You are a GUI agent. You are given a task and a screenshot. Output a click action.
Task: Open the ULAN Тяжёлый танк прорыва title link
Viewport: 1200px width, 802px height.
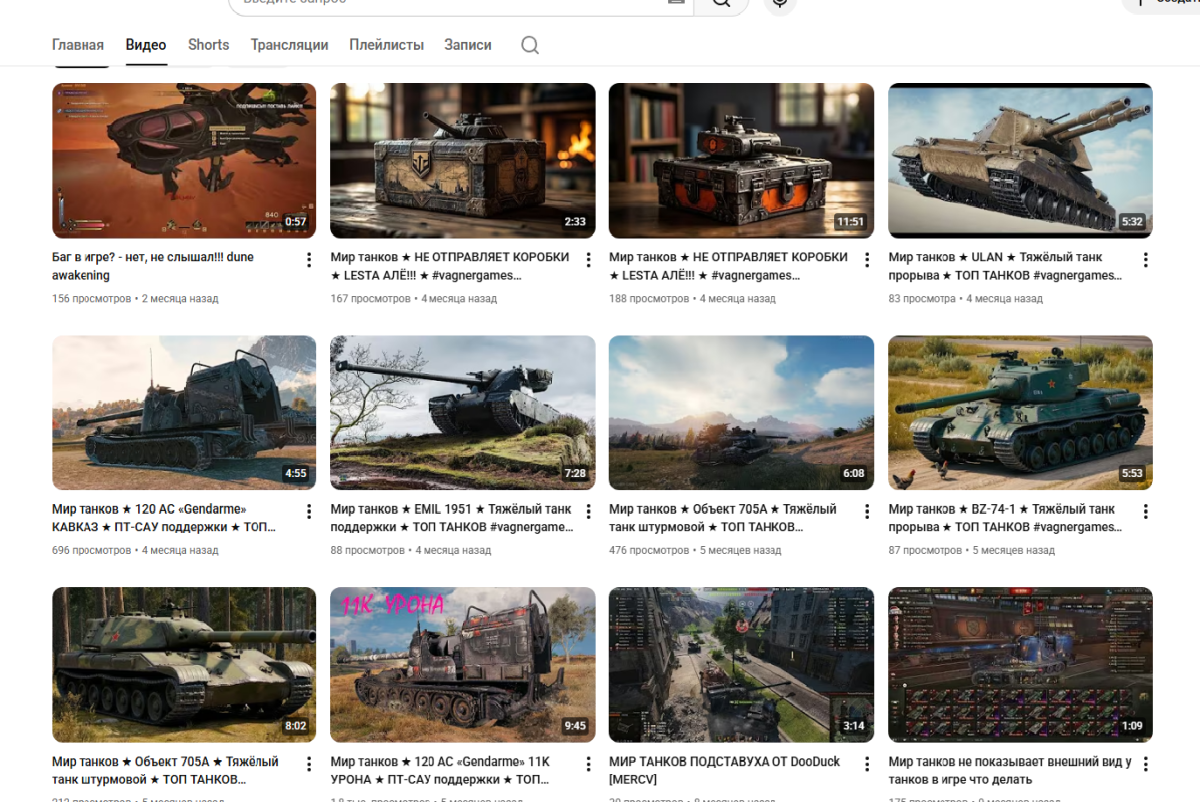click(x=1005, y=266)
